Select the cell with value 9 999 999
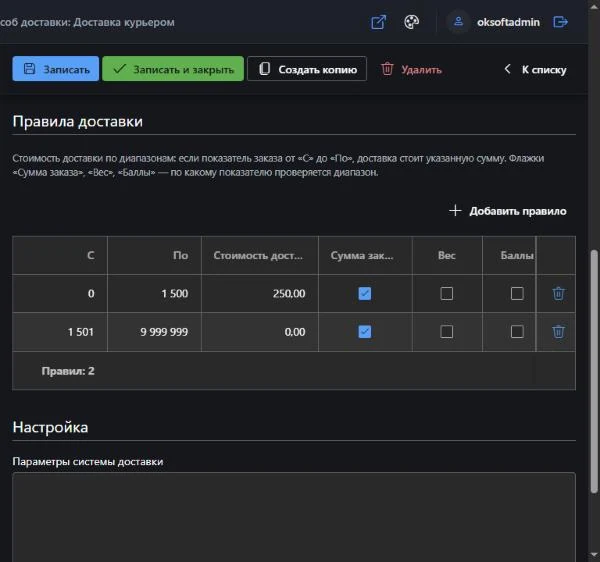Screen dimensions: 600x562 click(x=155, y=332)
